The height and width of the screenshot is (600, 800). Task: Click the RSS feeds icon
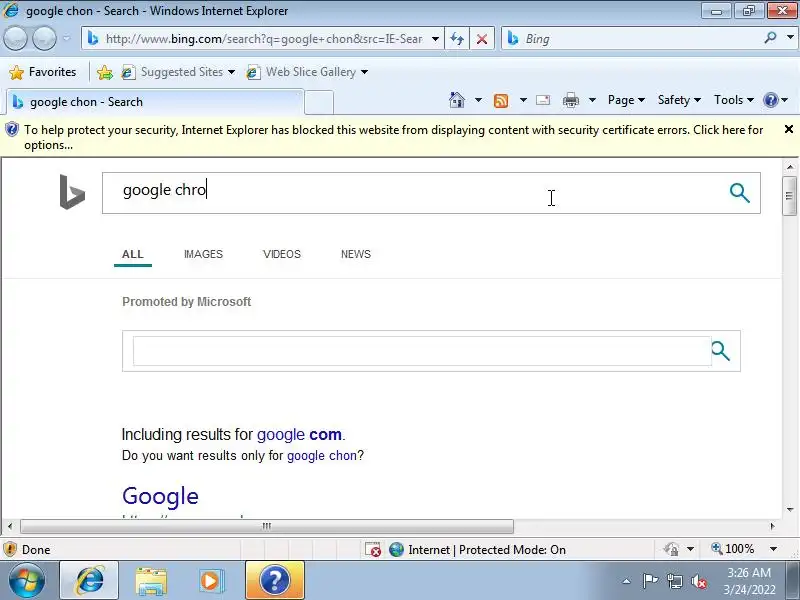click(501, 101)
